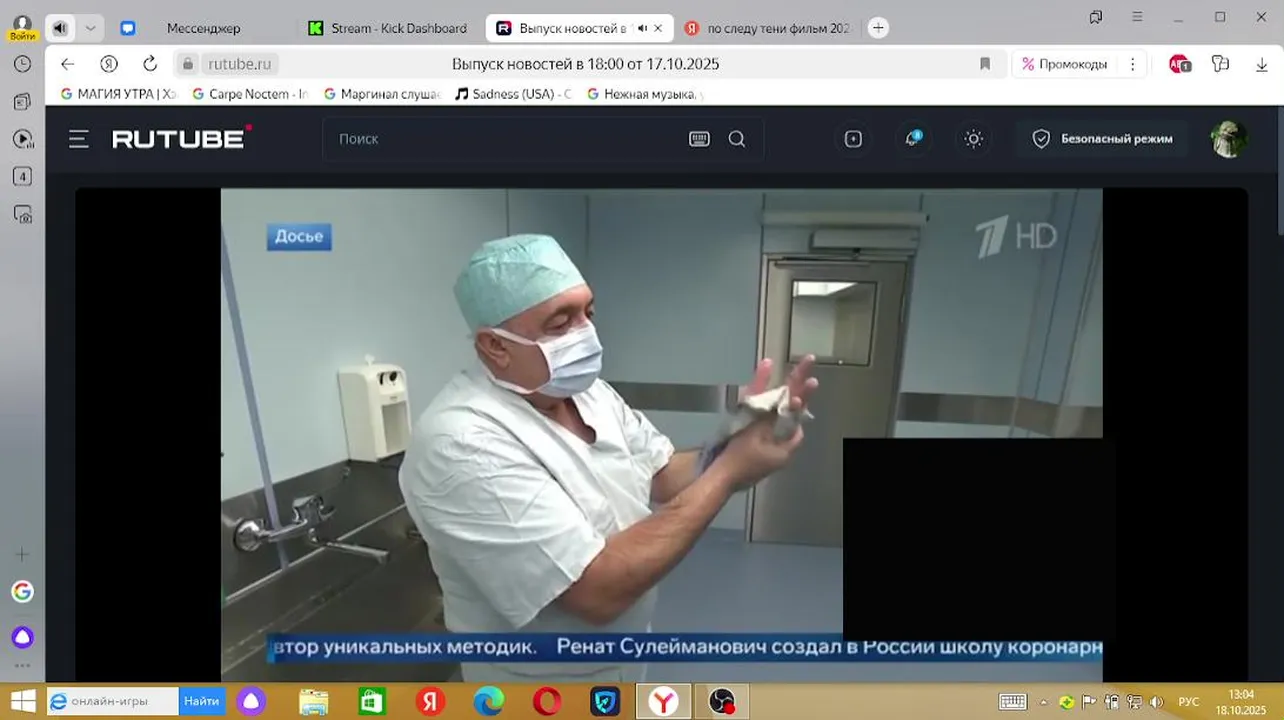Screen dimensions: 1284x720
Task: Click the rutube.ru domain in address bar
Action: (239, 64)
